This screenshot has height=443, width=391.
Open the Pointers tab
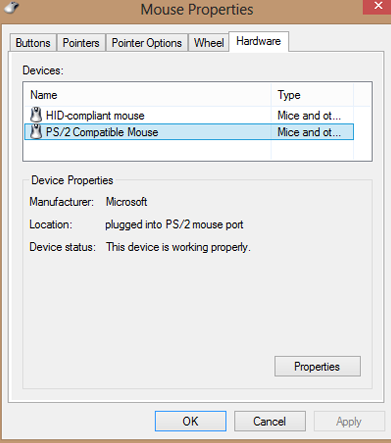[81, 43]
